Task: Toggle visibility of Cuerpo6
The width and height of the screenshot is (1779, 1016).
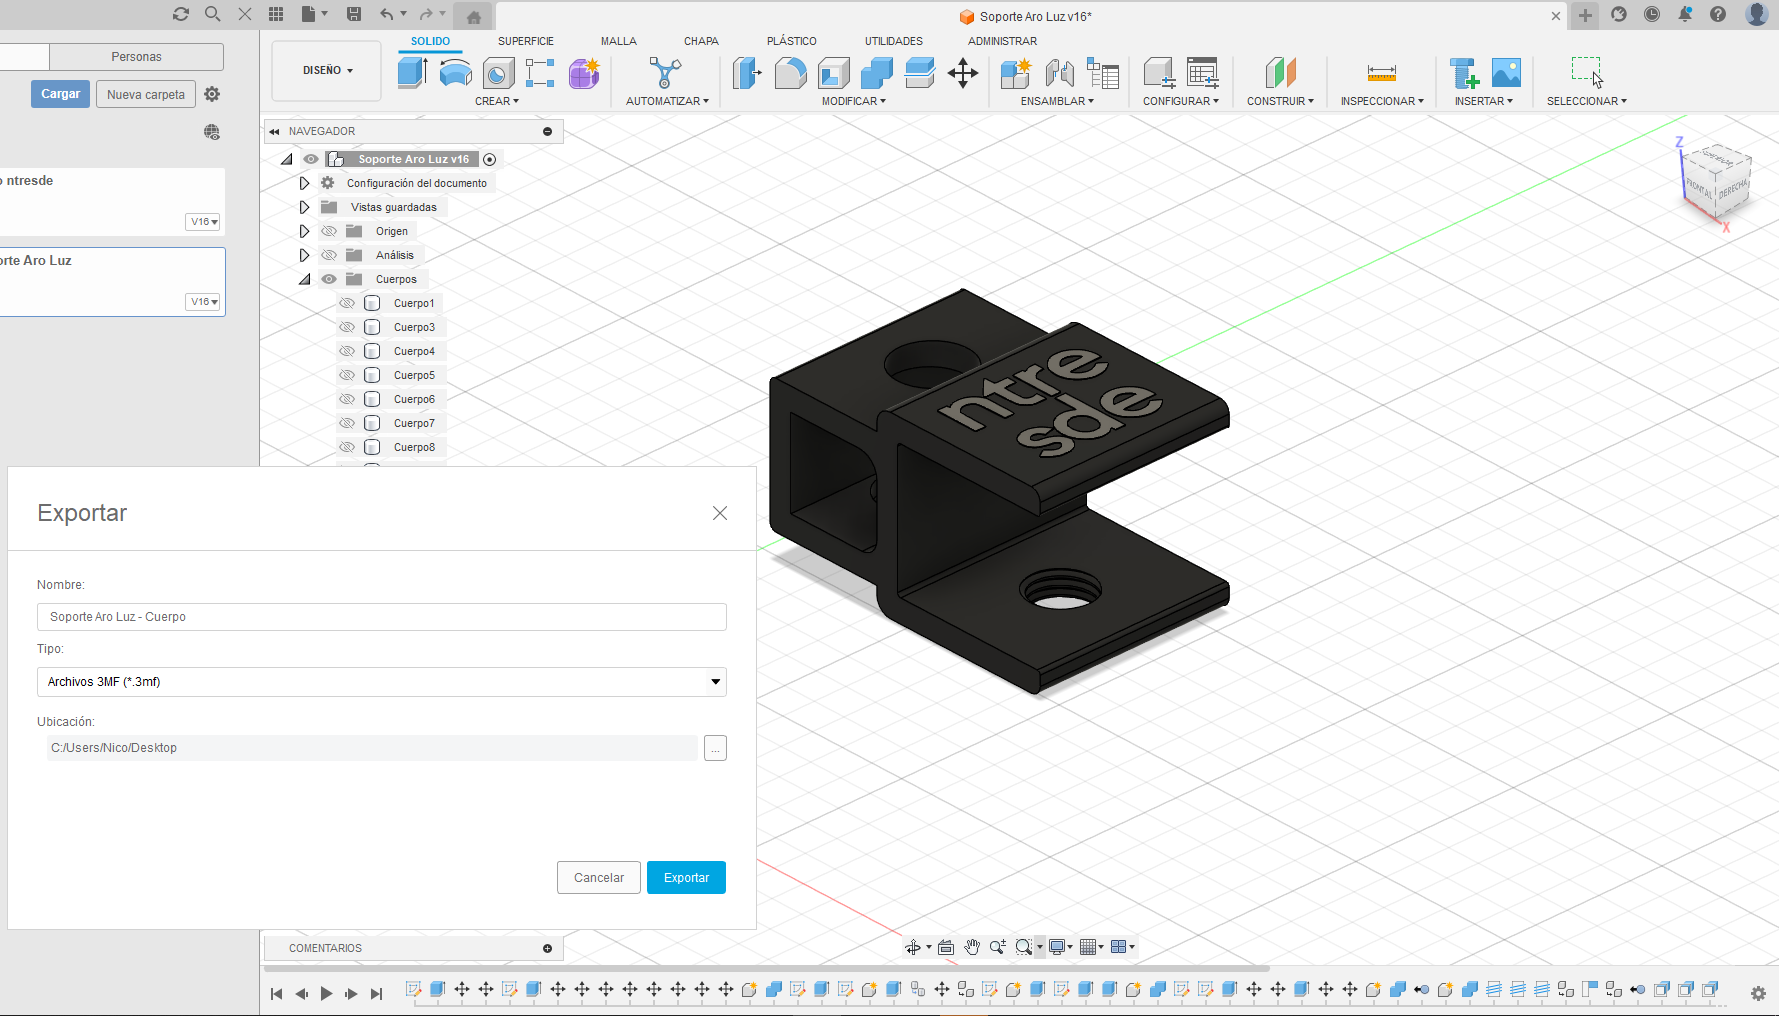Action: (347, 399)
